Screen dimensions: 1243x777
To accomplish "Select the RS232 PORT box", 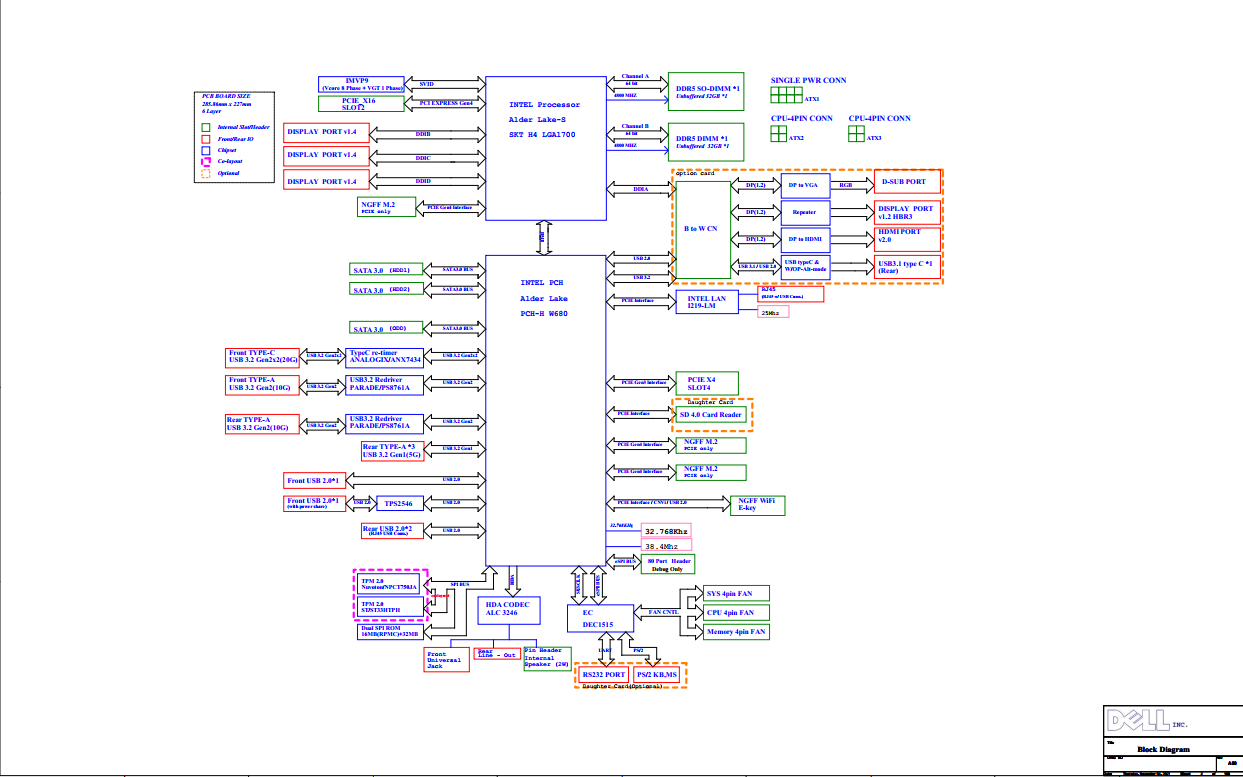I will tap(603, 676).
